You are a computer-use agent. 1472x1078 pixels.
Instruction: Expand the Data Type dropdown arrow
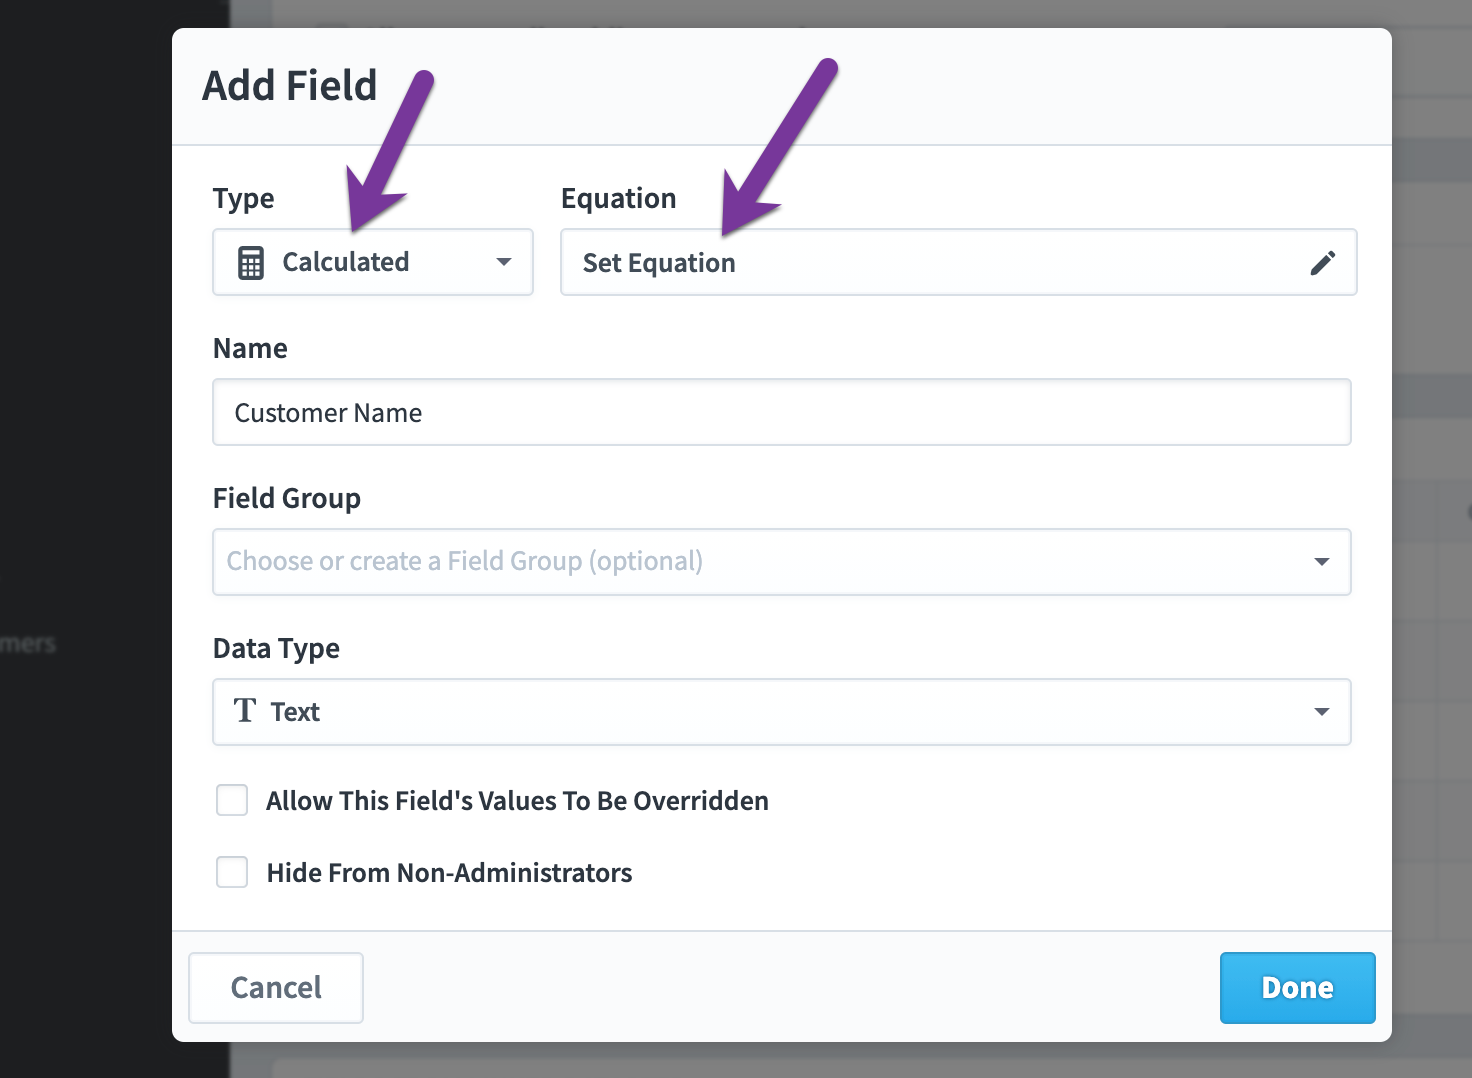tap(1322, 712)
